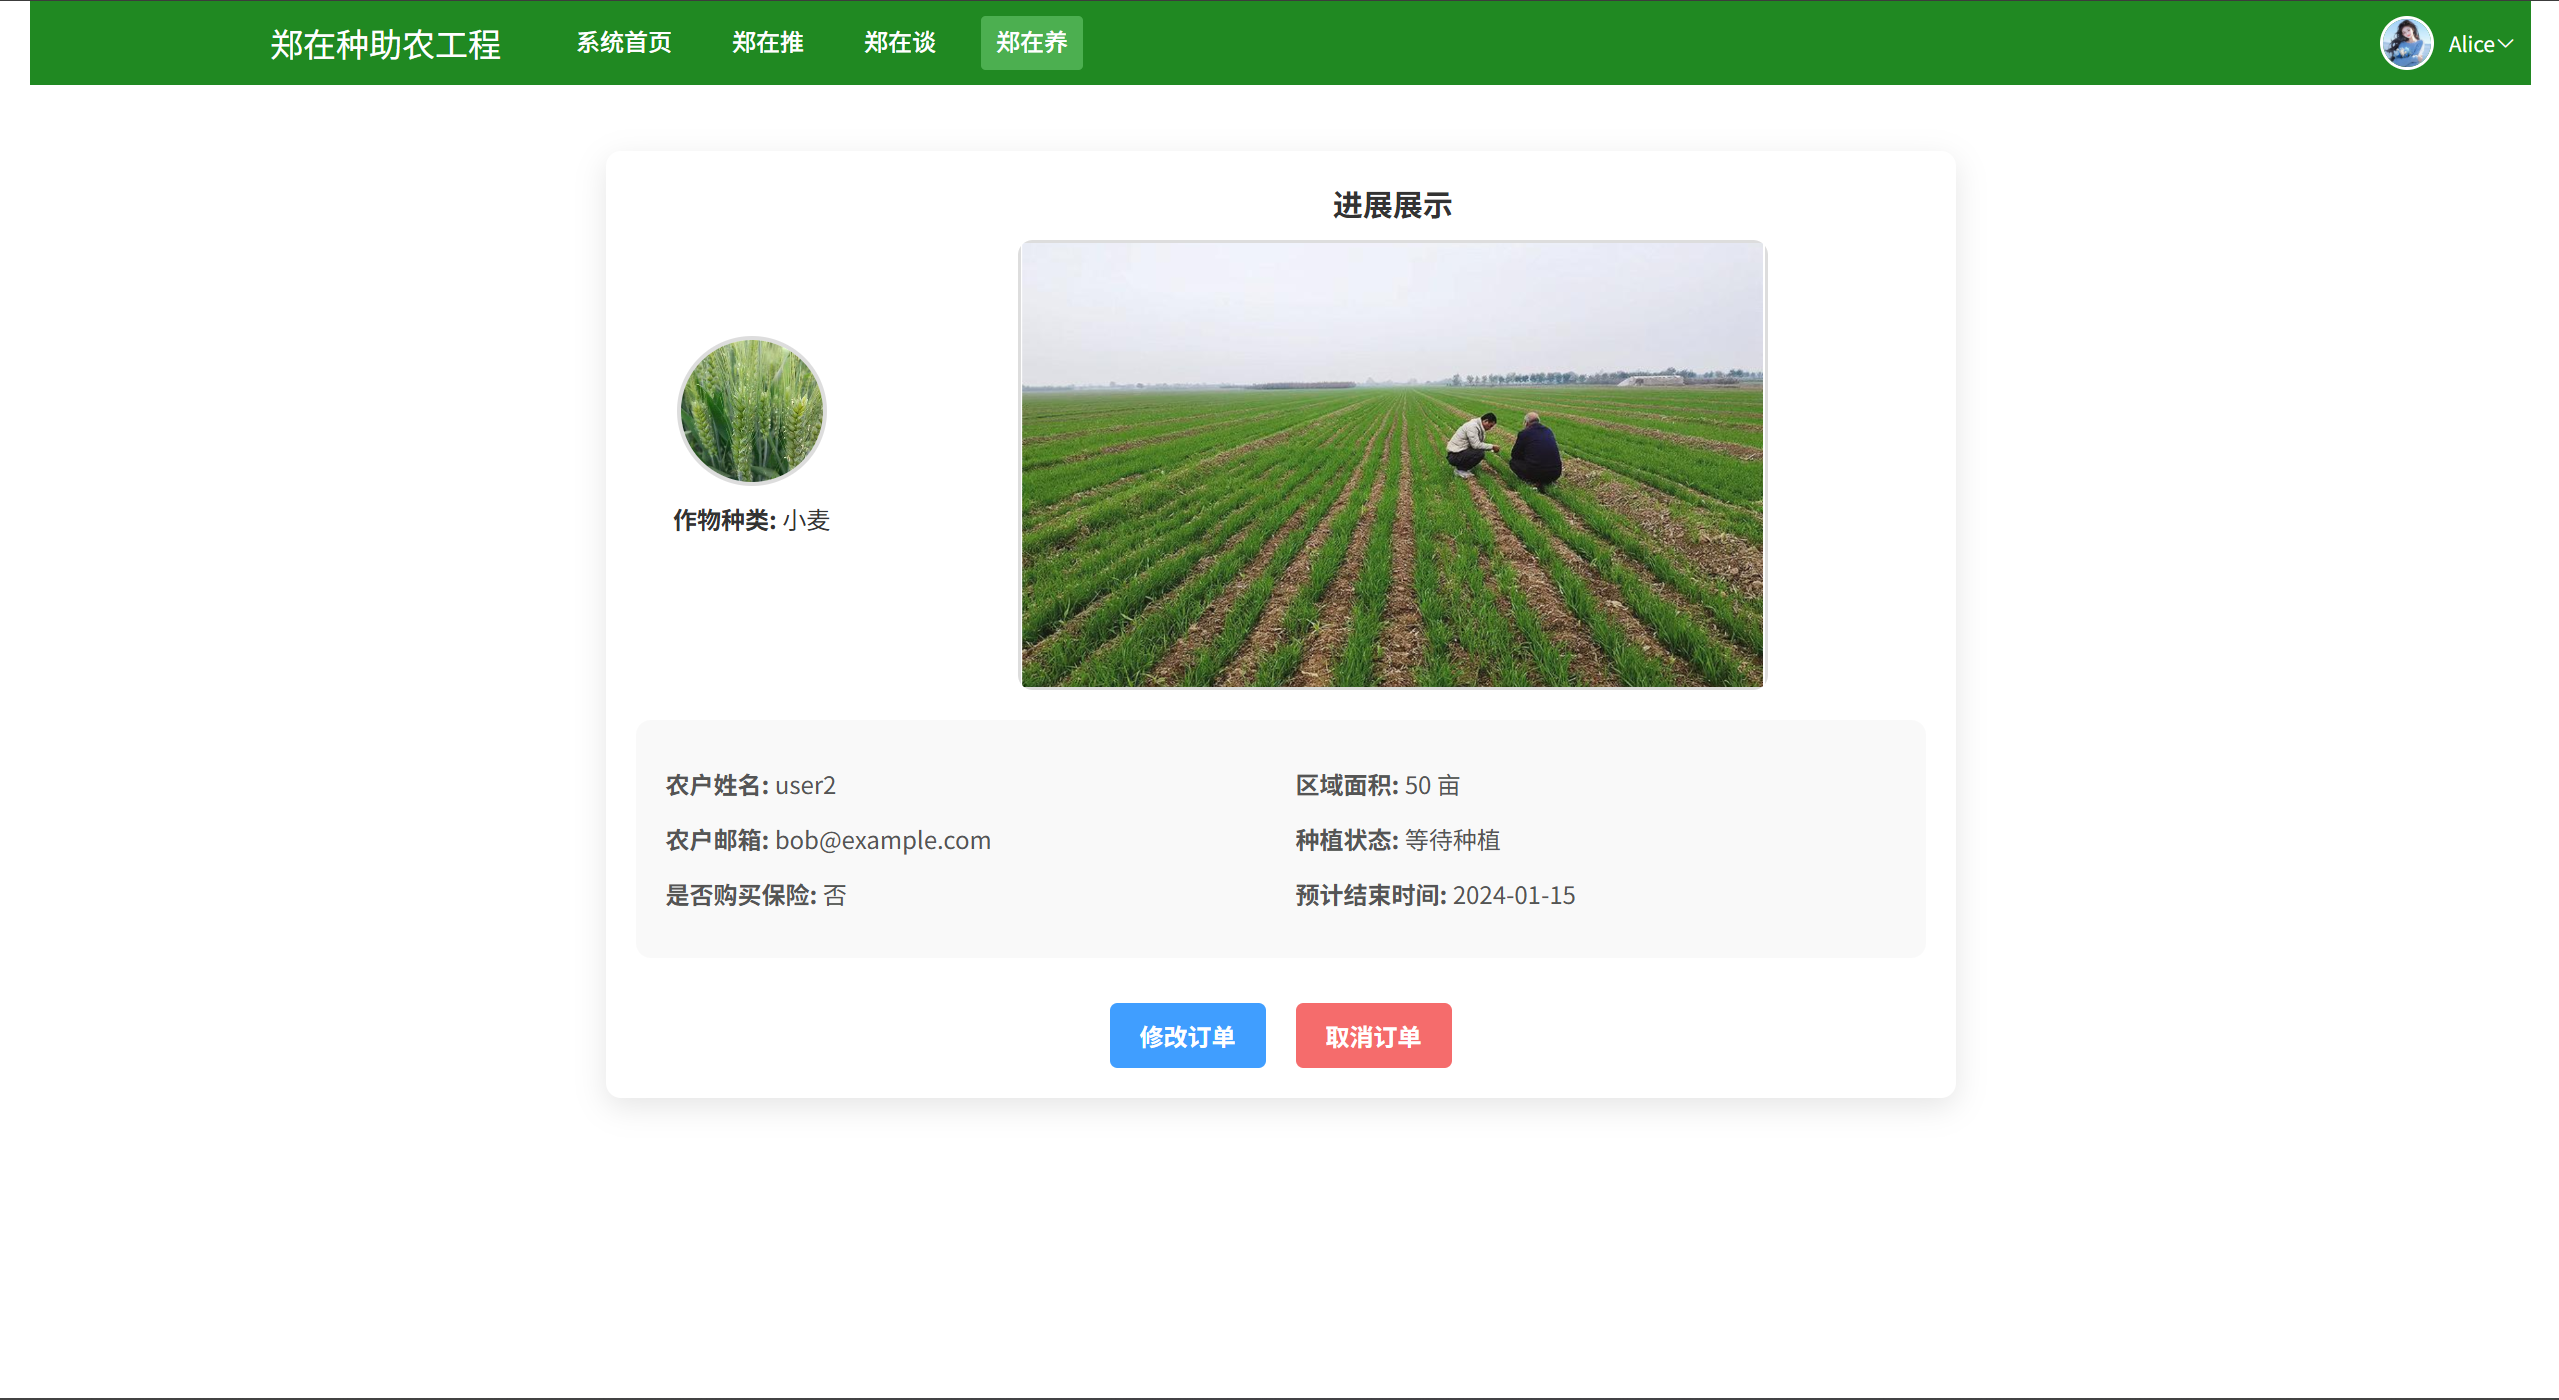The height and width of the screenshot is (1400, 2559).
Task: Click the circular wheat crop image
Action: coord(751,410)
